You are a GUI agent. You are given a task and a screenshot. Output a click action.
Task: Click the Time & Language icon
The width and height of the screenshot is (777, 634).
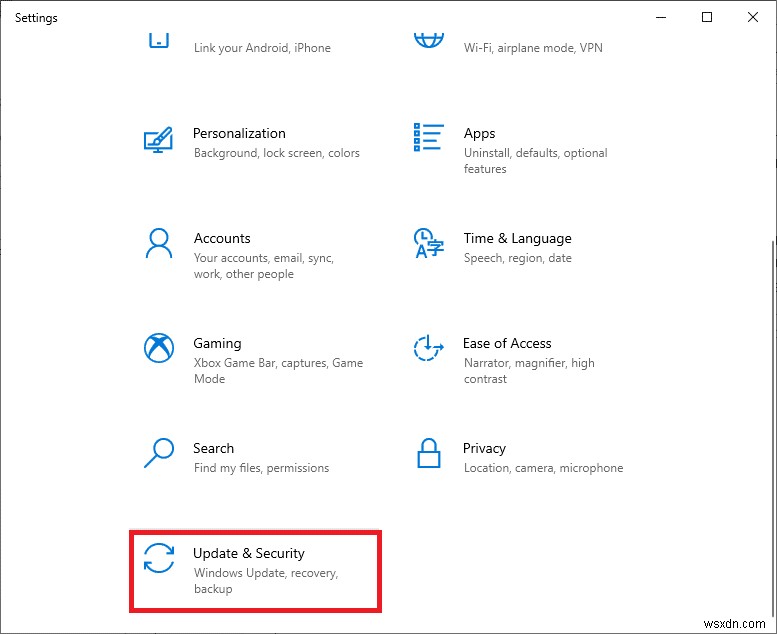point(428,243)
